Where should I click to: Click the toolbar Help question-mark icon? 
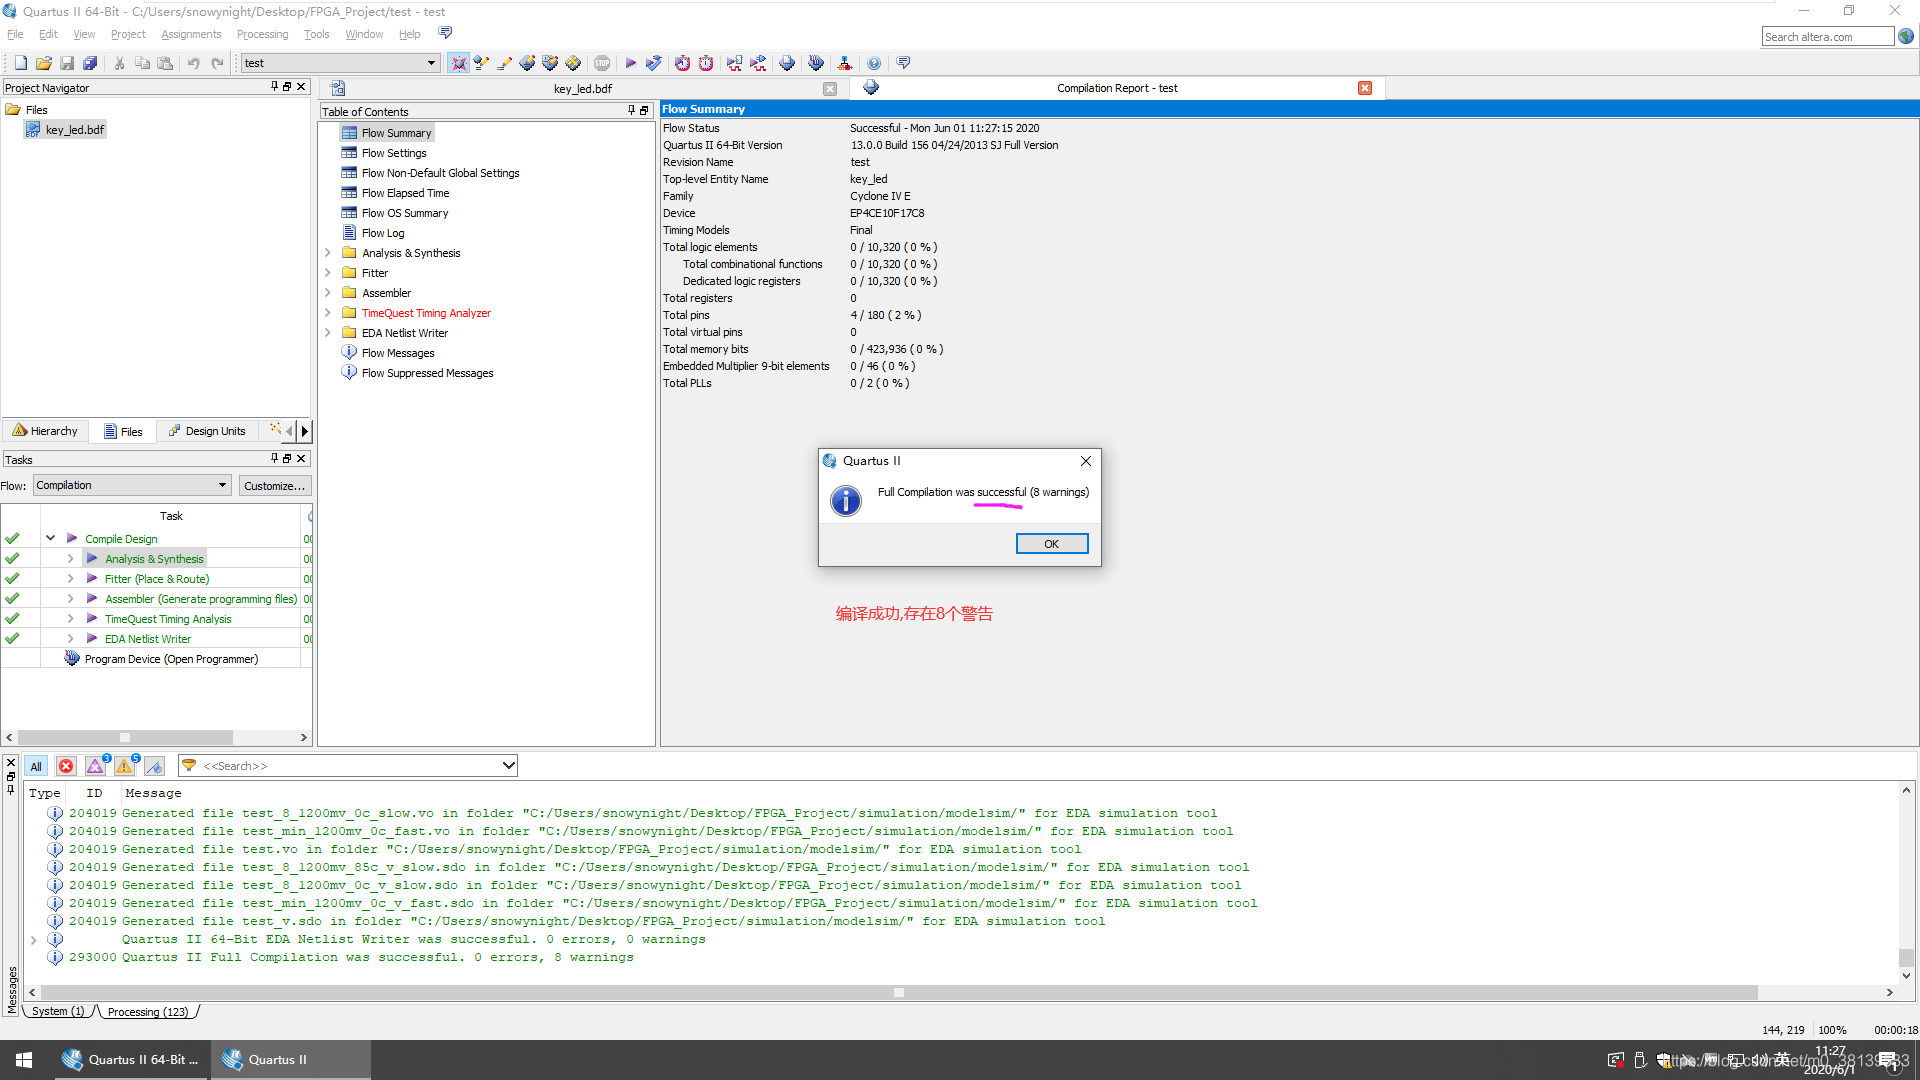874,63
